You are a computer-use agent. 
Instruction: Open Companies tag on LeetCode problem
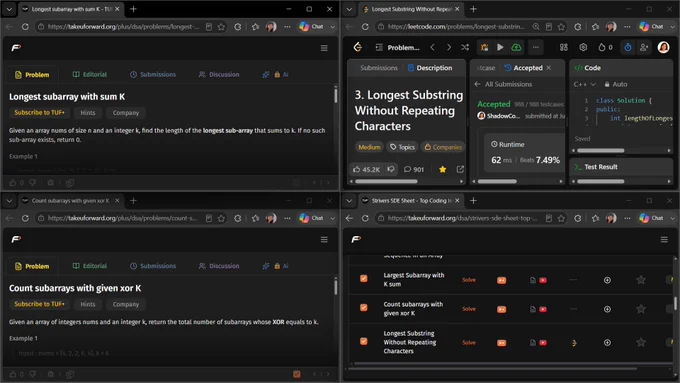[x=443, y=147]
